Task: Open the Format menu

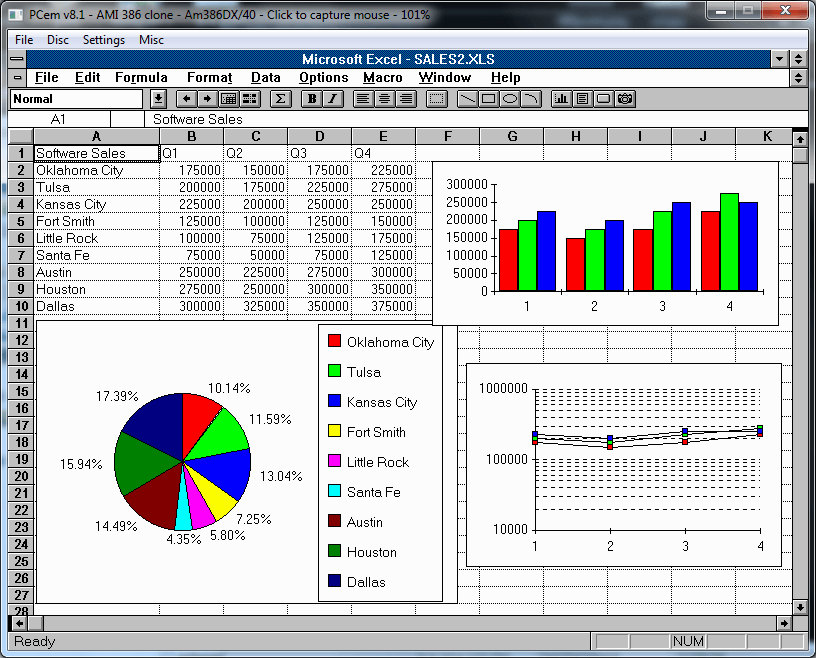Action: (209, 78)
